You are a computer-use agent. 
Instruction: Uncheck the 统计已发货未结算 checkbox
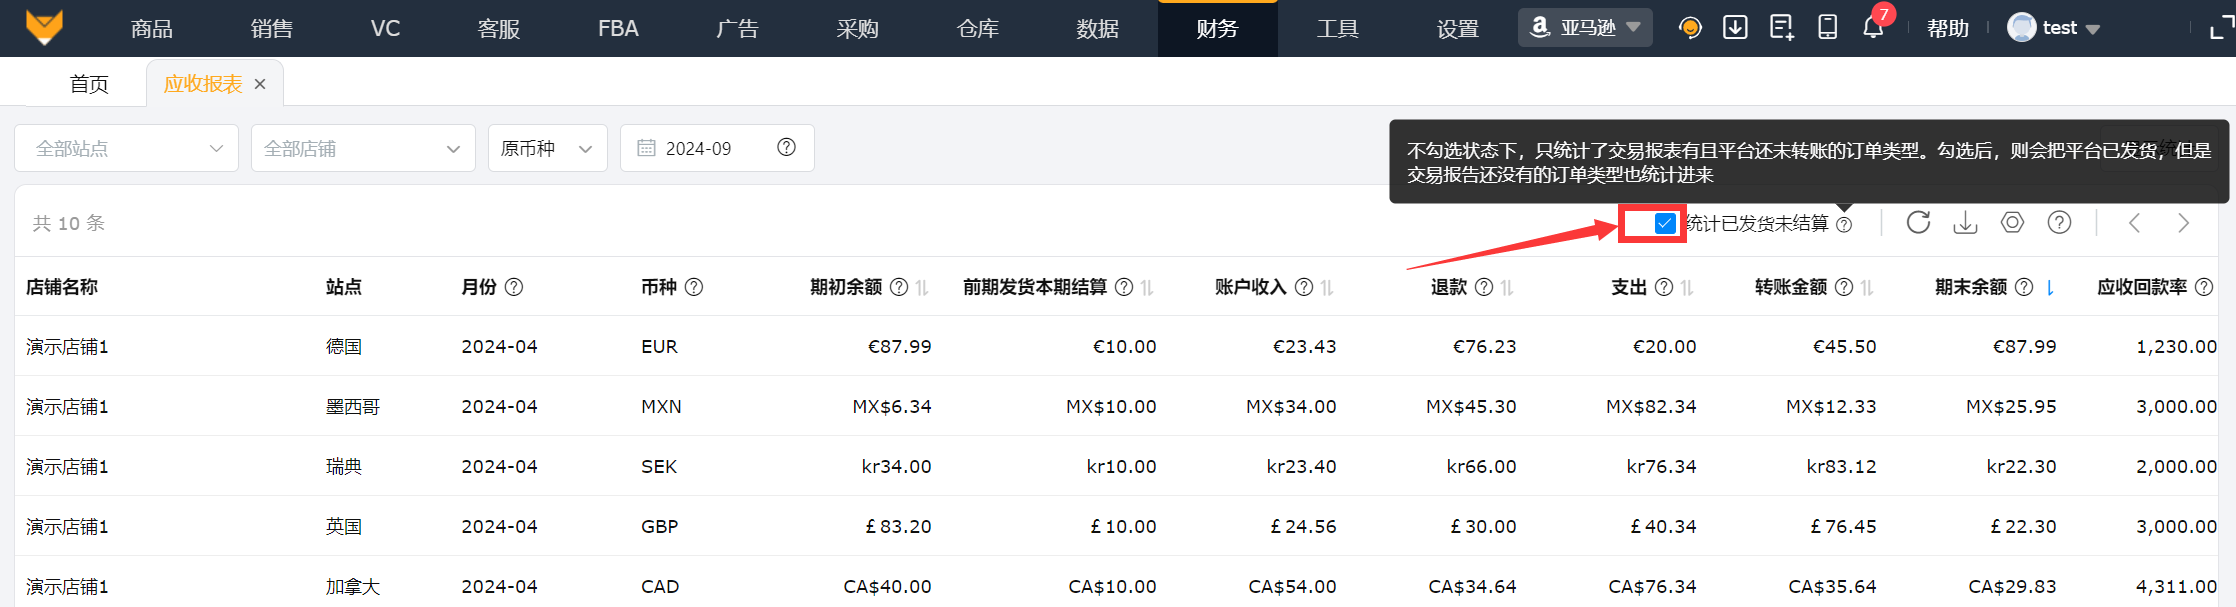click(1665, 223)
